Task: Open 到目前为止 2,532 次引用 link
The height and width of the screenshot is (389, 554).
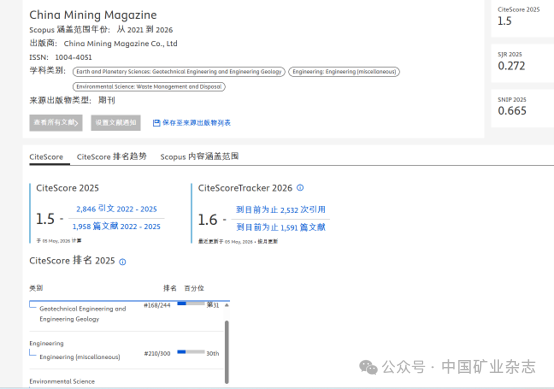Action: click(x=281, y=210)
